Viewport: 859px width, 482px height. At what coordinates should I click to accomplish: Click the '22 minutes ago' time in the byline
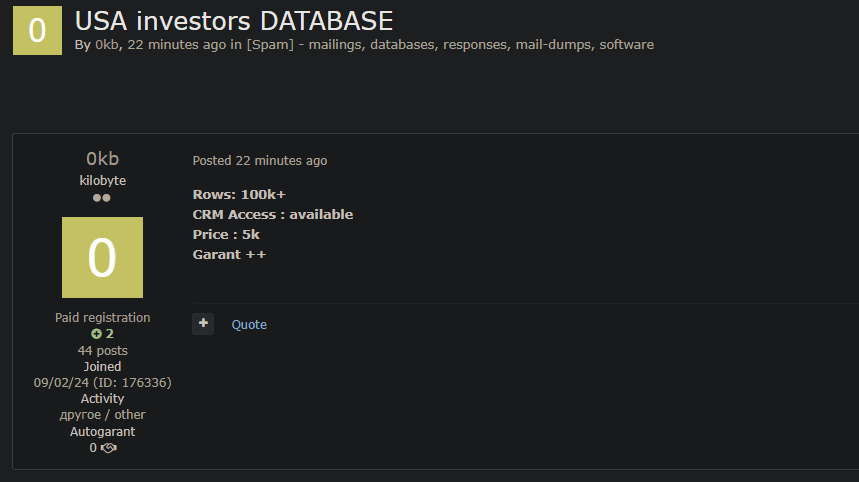[176, 45]
